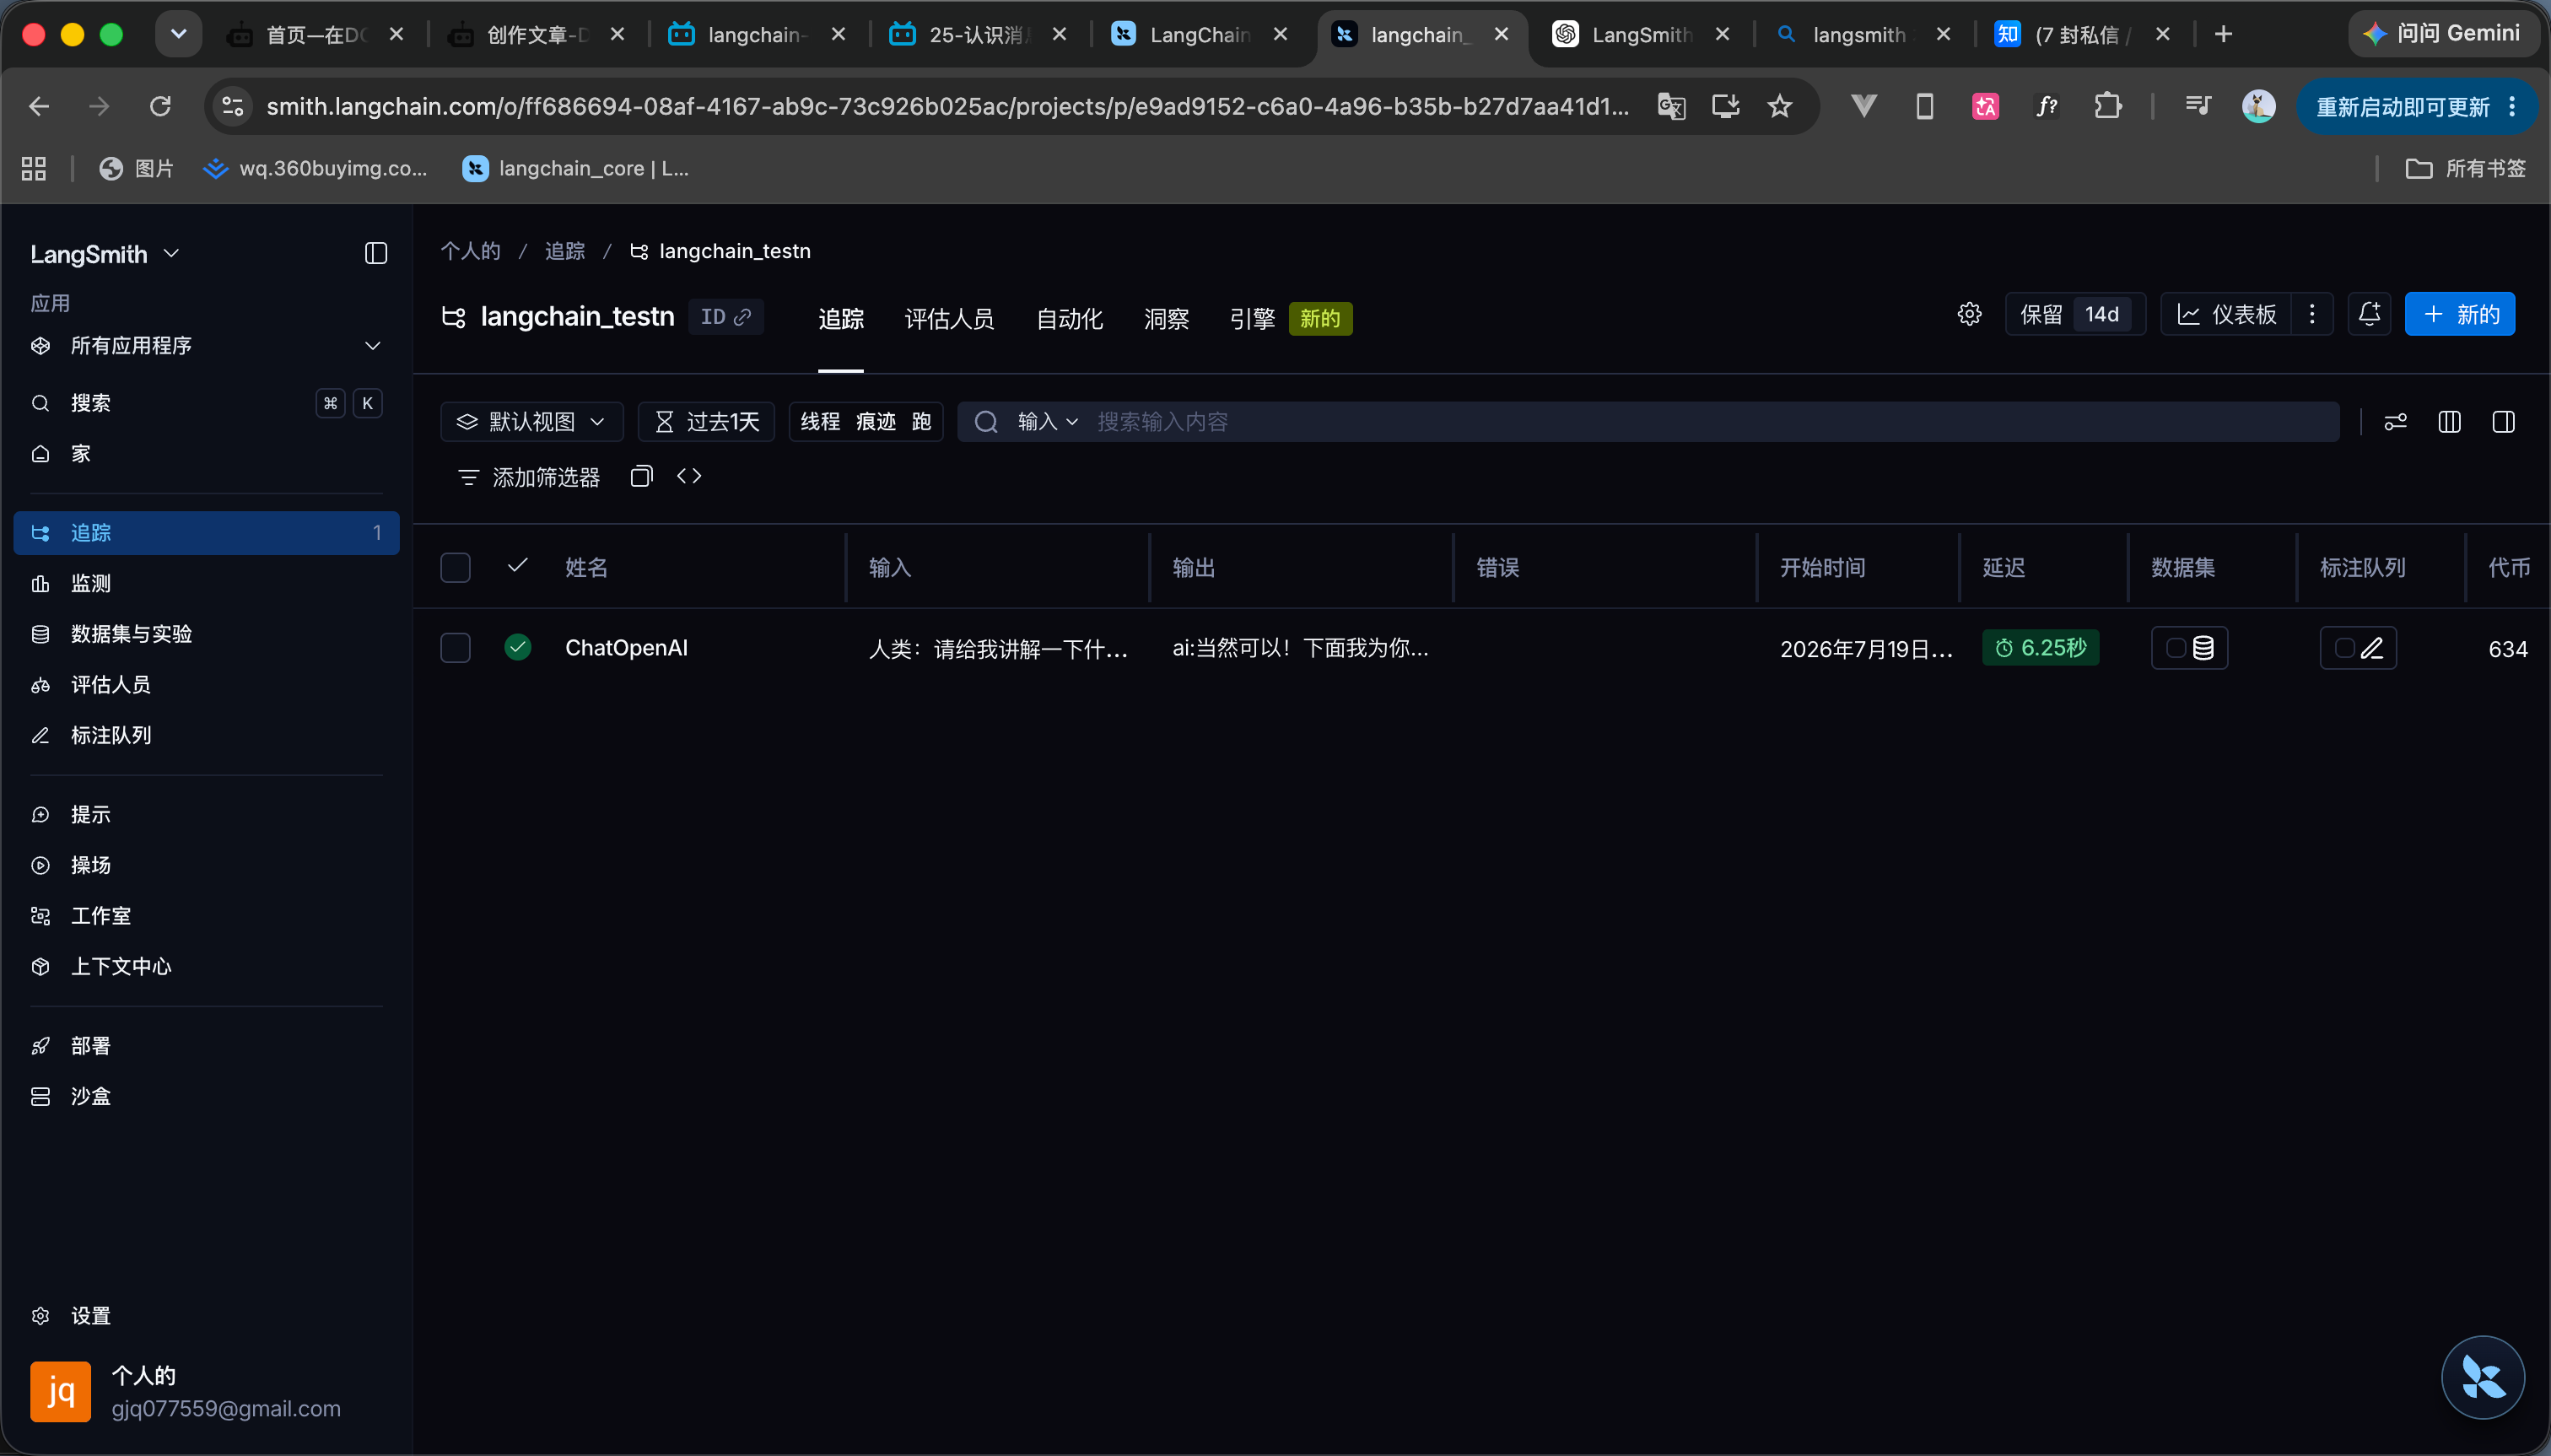
Task: Open the Ask Gemini button
Action: (2442, 34)
